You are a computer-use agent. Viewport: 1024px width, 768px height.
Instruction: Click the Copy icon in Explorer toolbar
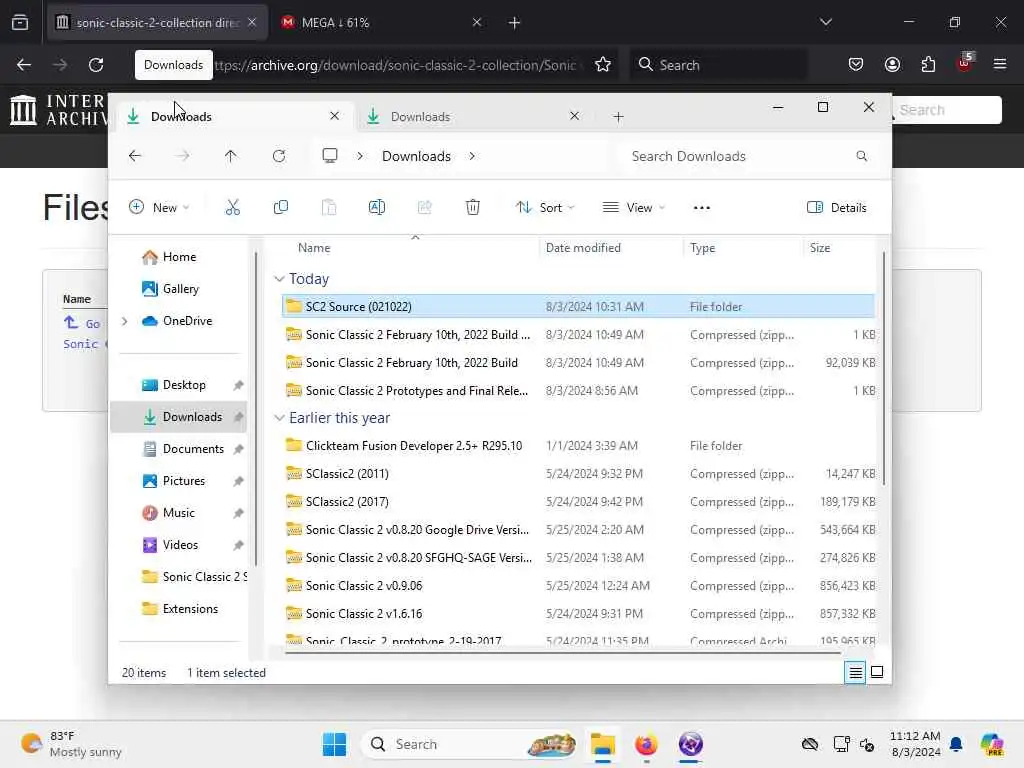(x=281, y=208)
